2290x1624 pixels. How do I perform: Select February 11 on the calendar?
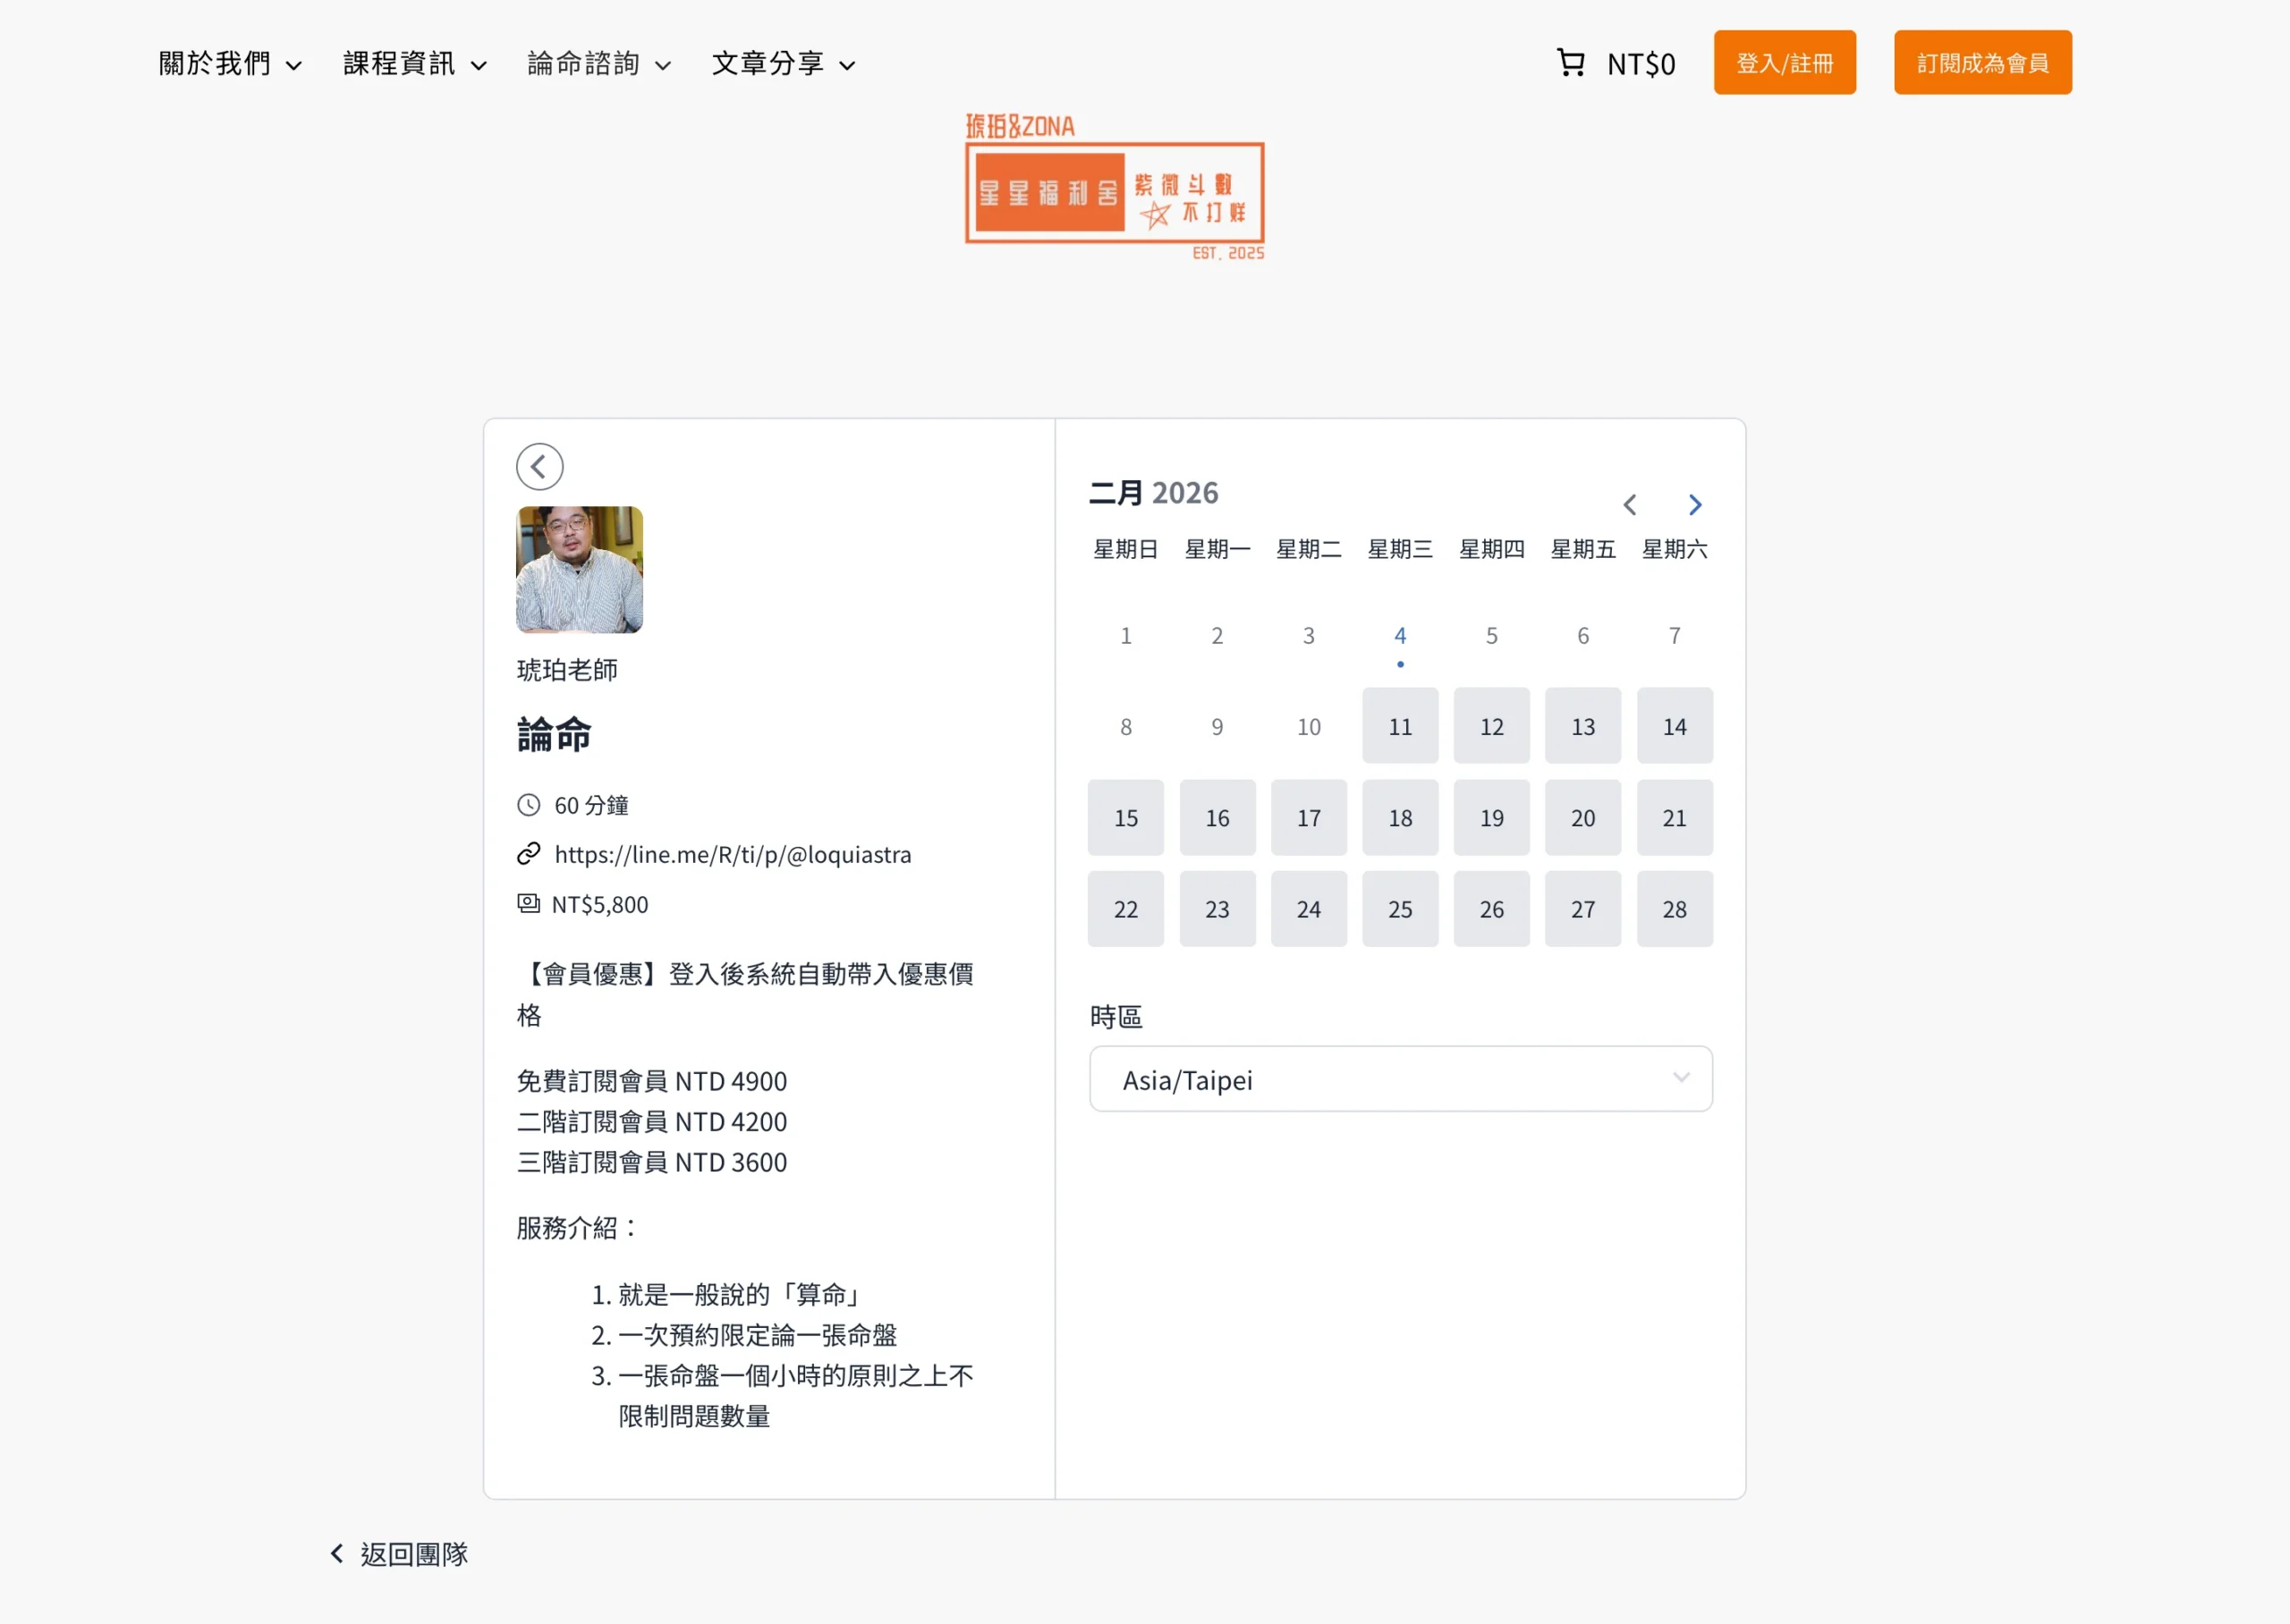1400,727
